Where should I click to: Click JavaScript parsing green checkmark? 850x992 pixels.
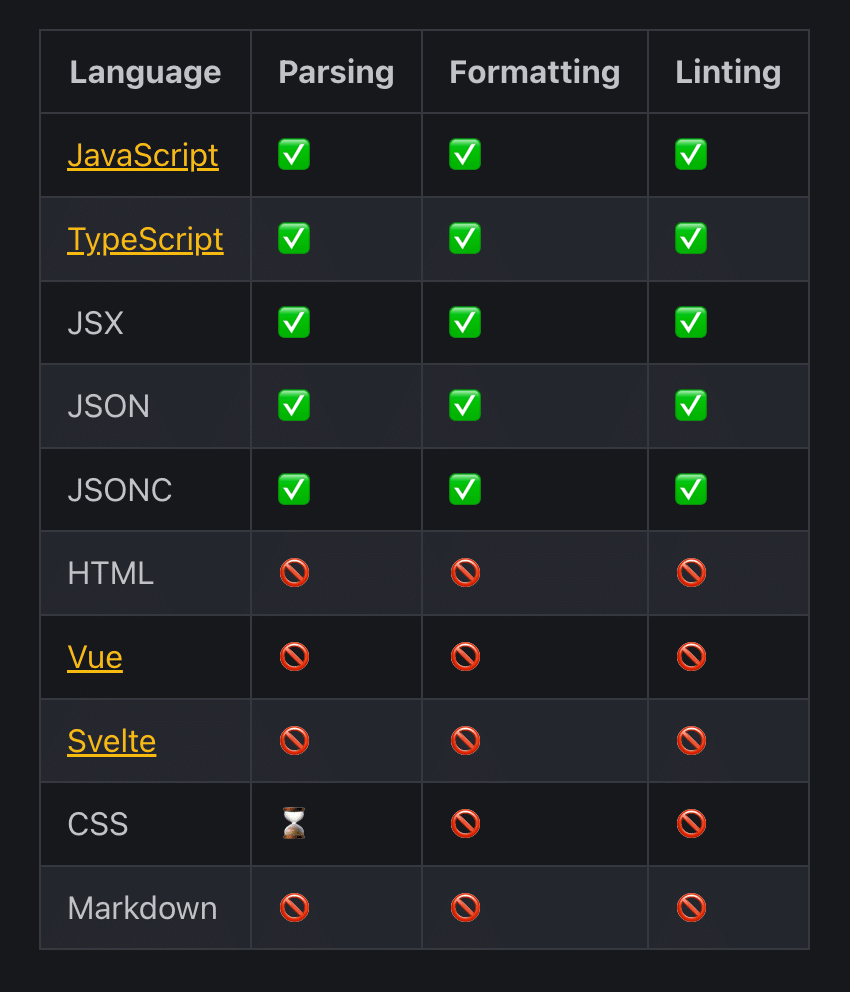tap(294, 154)
